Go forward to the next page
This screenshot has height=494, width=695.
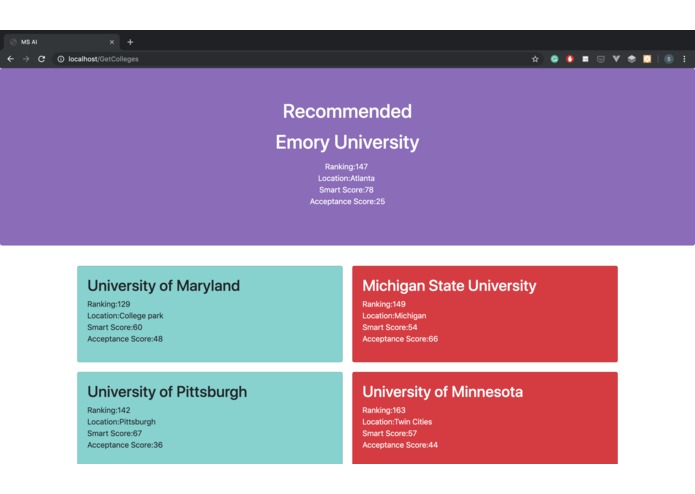tap(26, 59)
